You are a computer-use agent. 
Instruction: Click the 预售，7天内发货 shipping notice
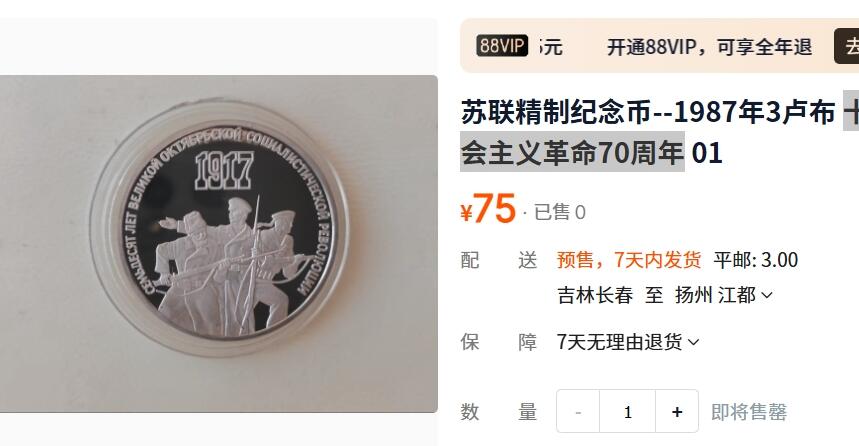point(629,260)
